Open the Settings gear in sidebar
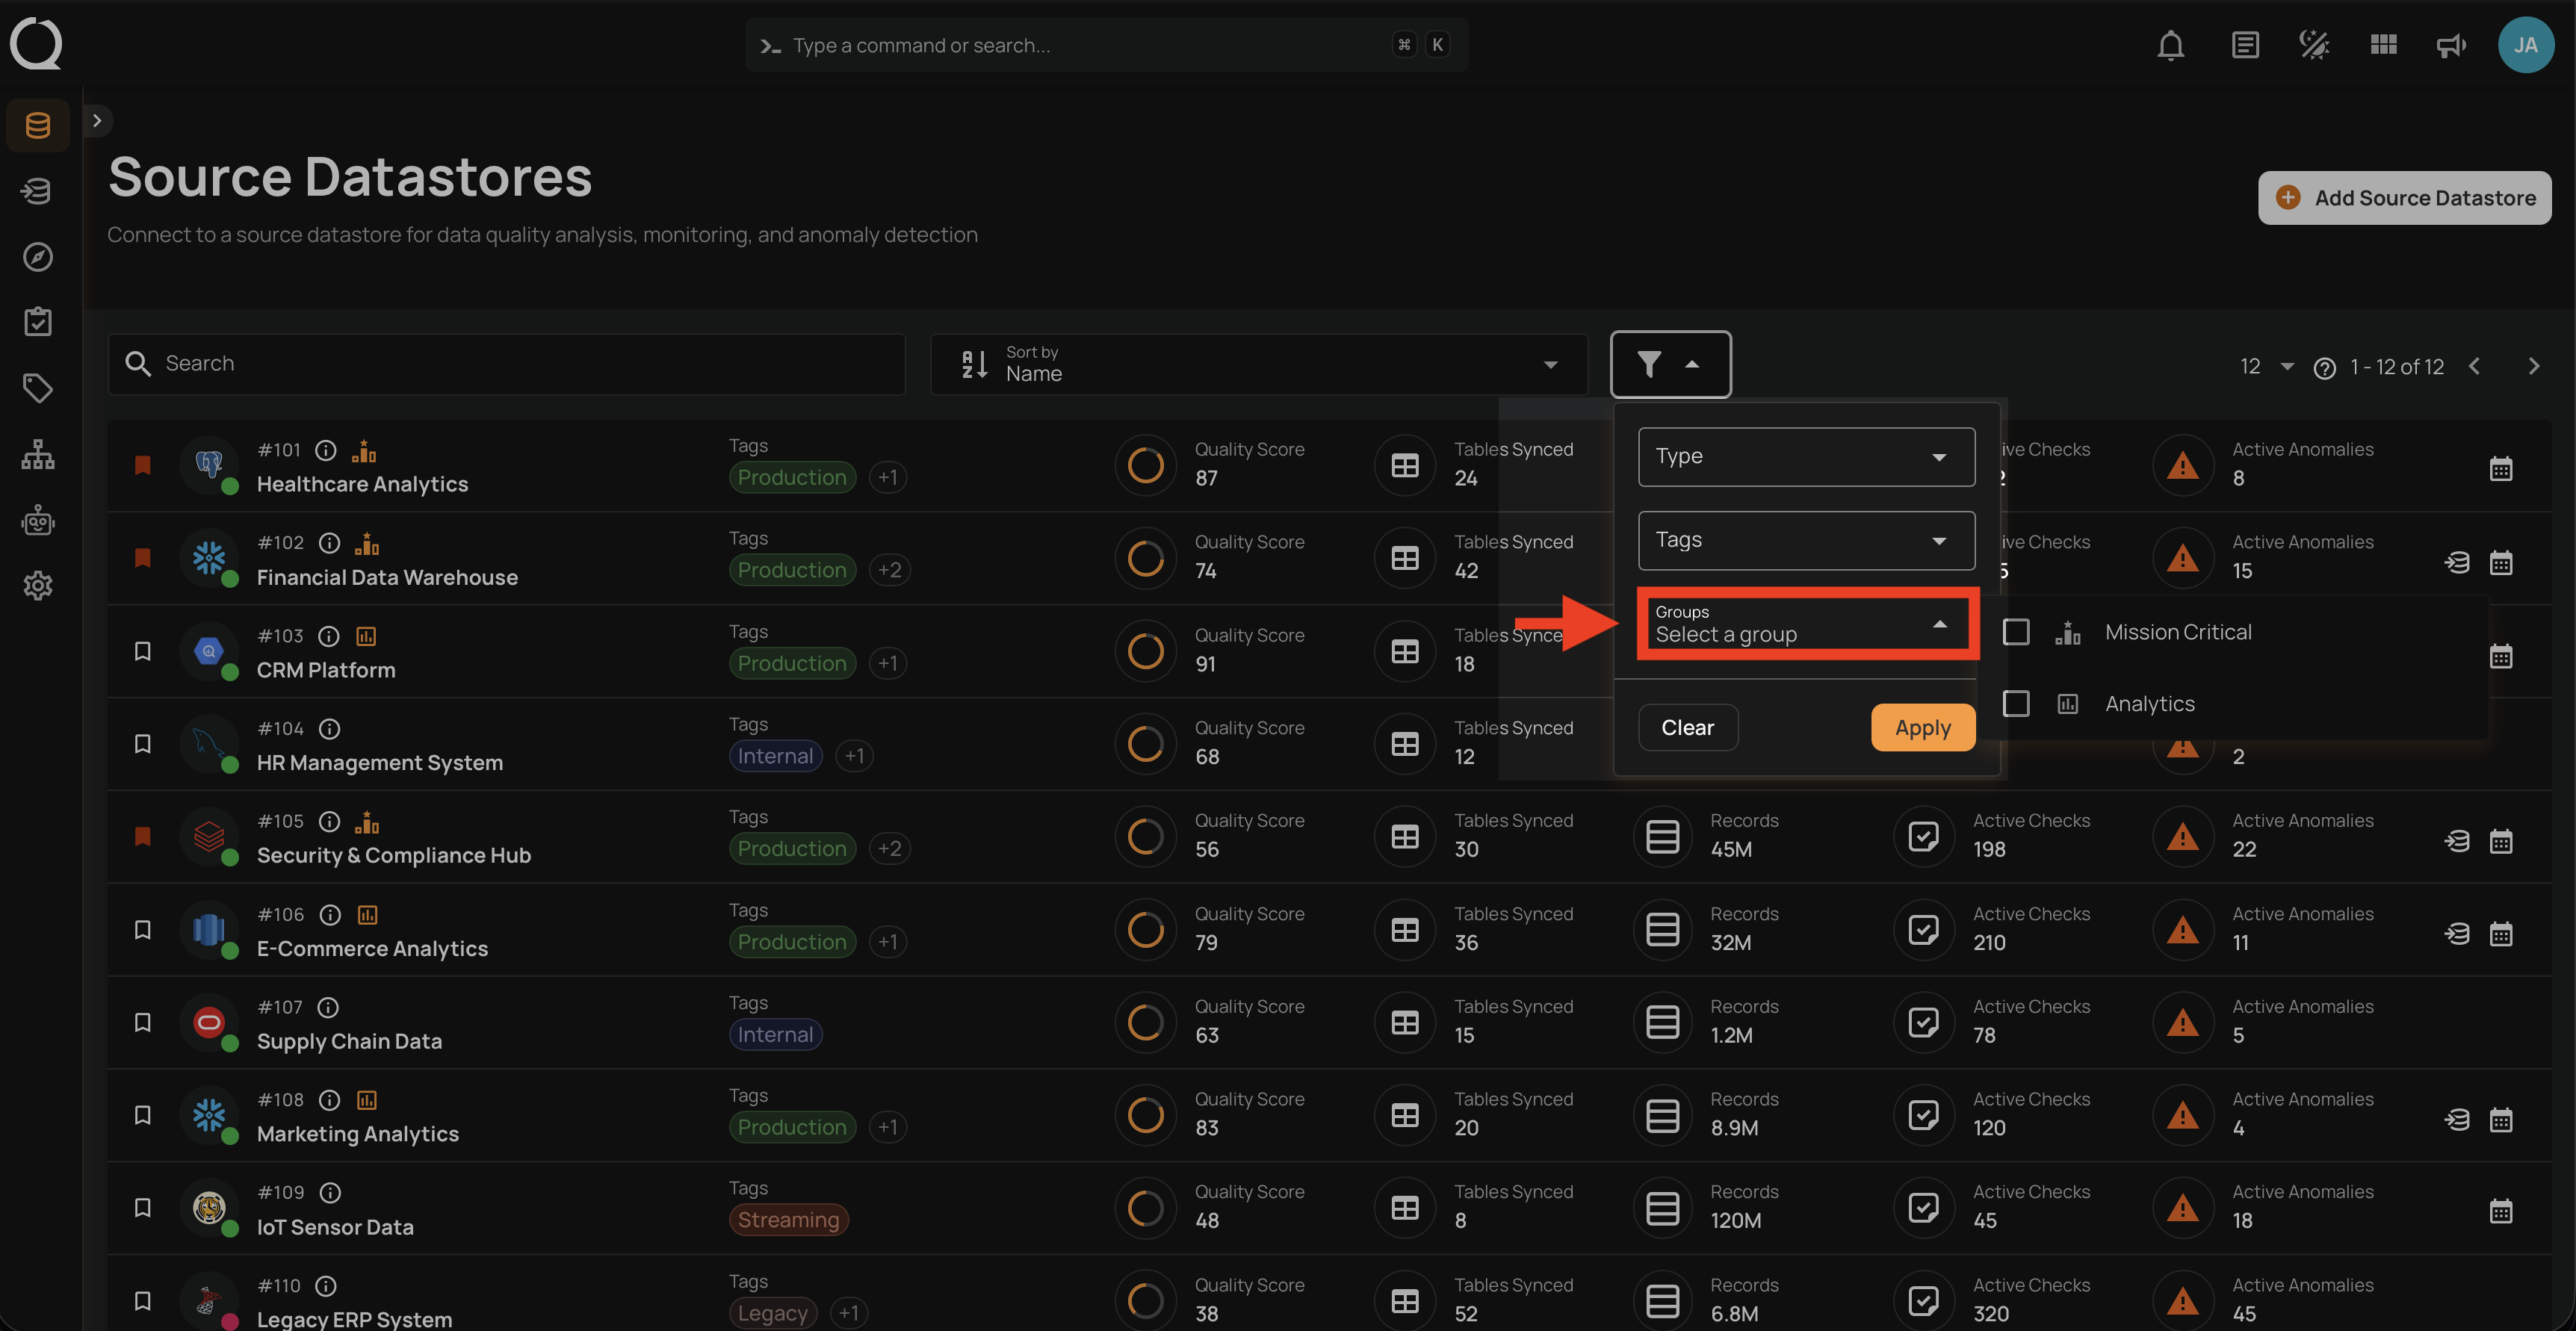 [38, 586]
